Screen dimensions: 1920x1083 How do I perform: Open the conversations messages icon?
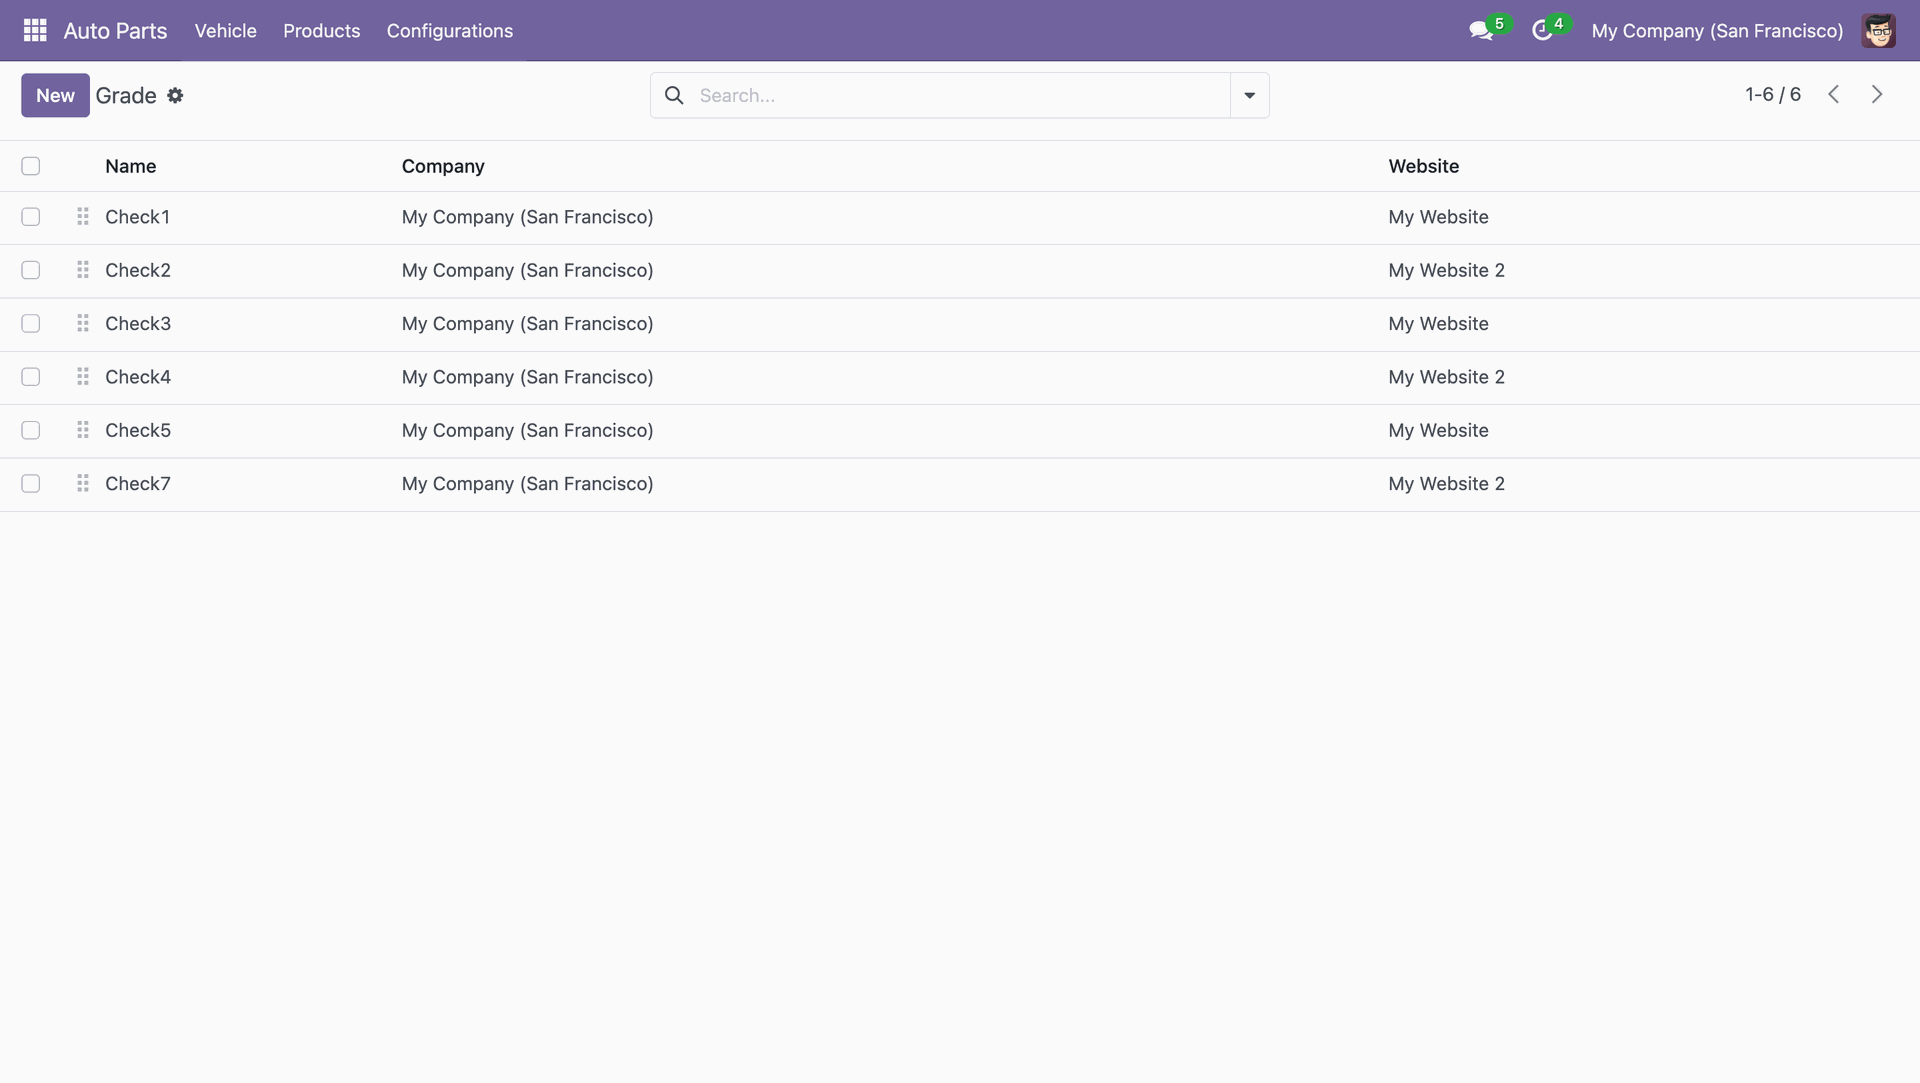(1480, 31)
